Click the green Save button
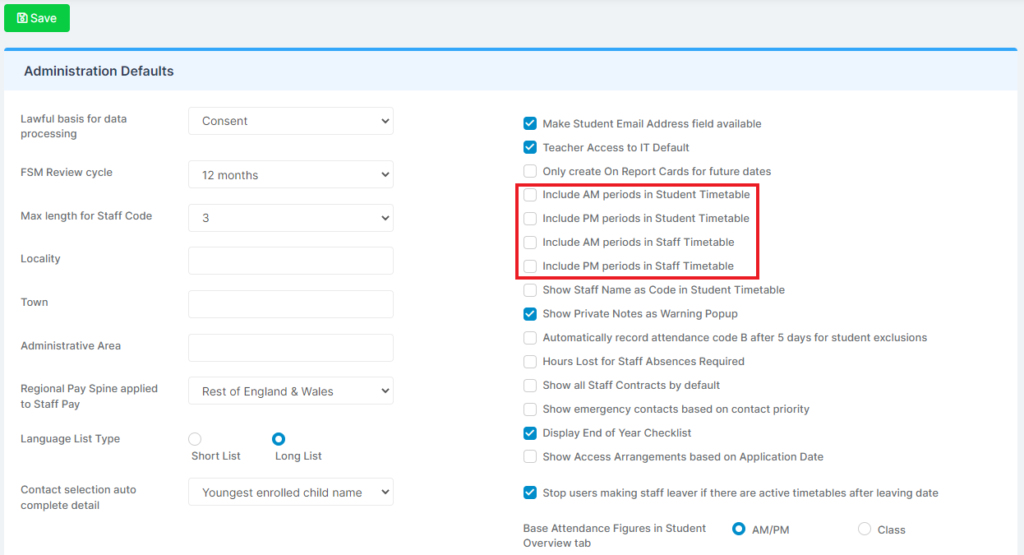Screen dimensions: 1024x555 click(x=37, y=18)
